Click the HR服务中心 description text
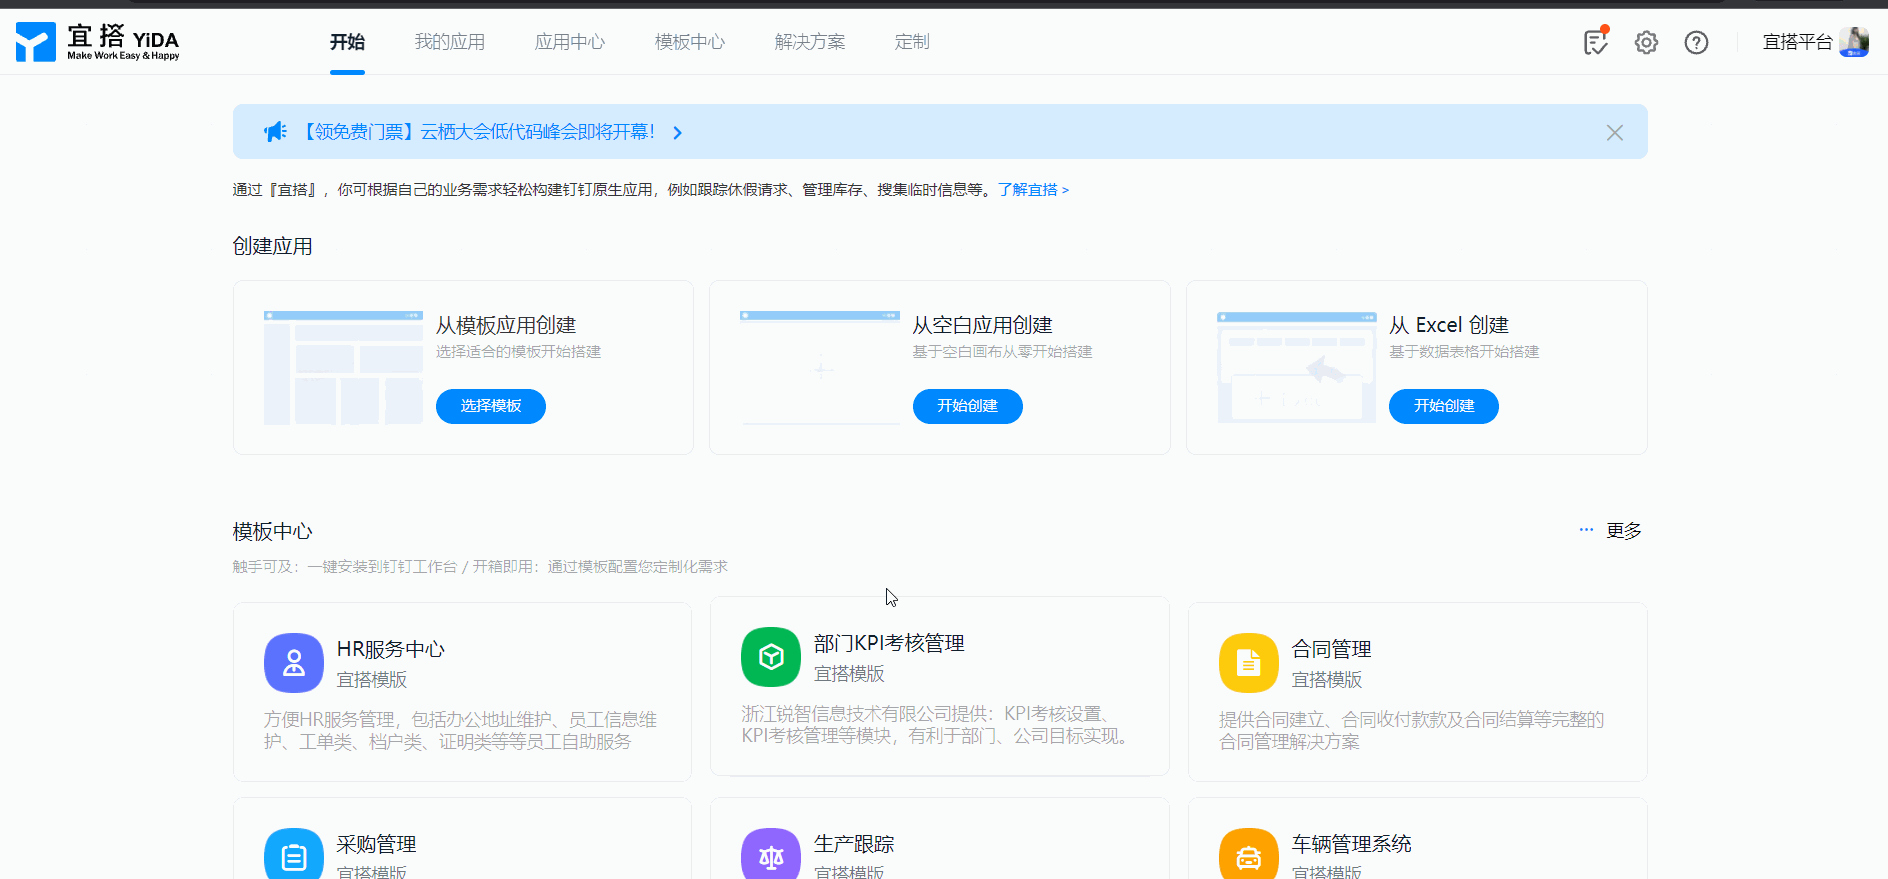 (461, 731)
